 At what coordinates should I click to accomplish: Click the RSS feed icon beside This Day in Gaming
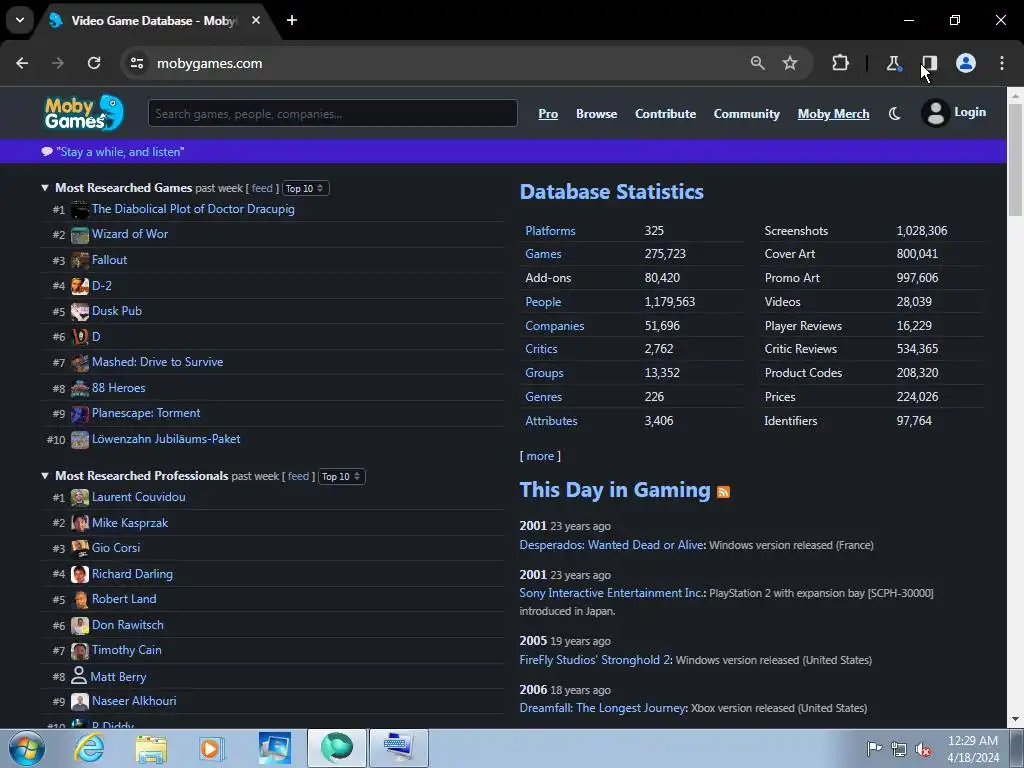723,492
